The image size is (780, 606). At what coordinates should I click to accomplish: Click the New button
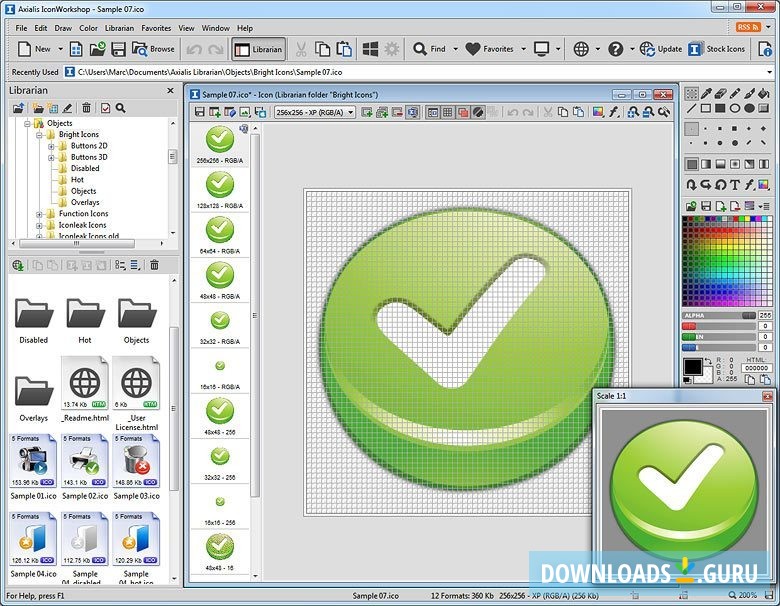pyautogui.click(x=34, y=49)
